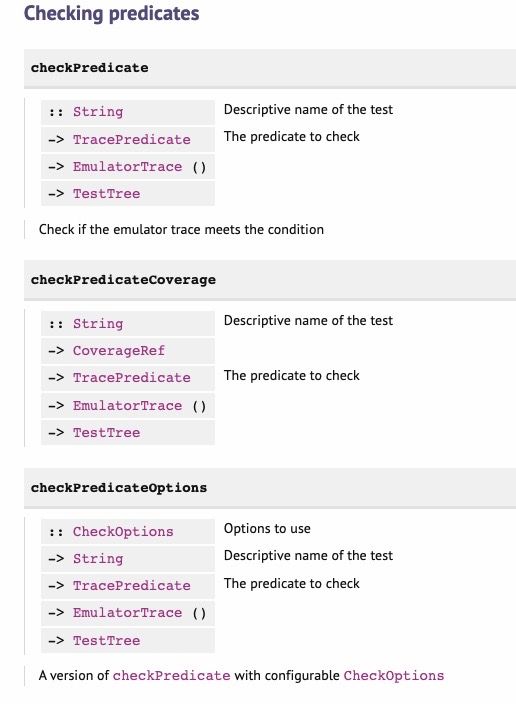Open TestTree link in checkPredicateCoverage signature
Image resolution: width=516 pixels, height=704 pixels.
(106, 432)
